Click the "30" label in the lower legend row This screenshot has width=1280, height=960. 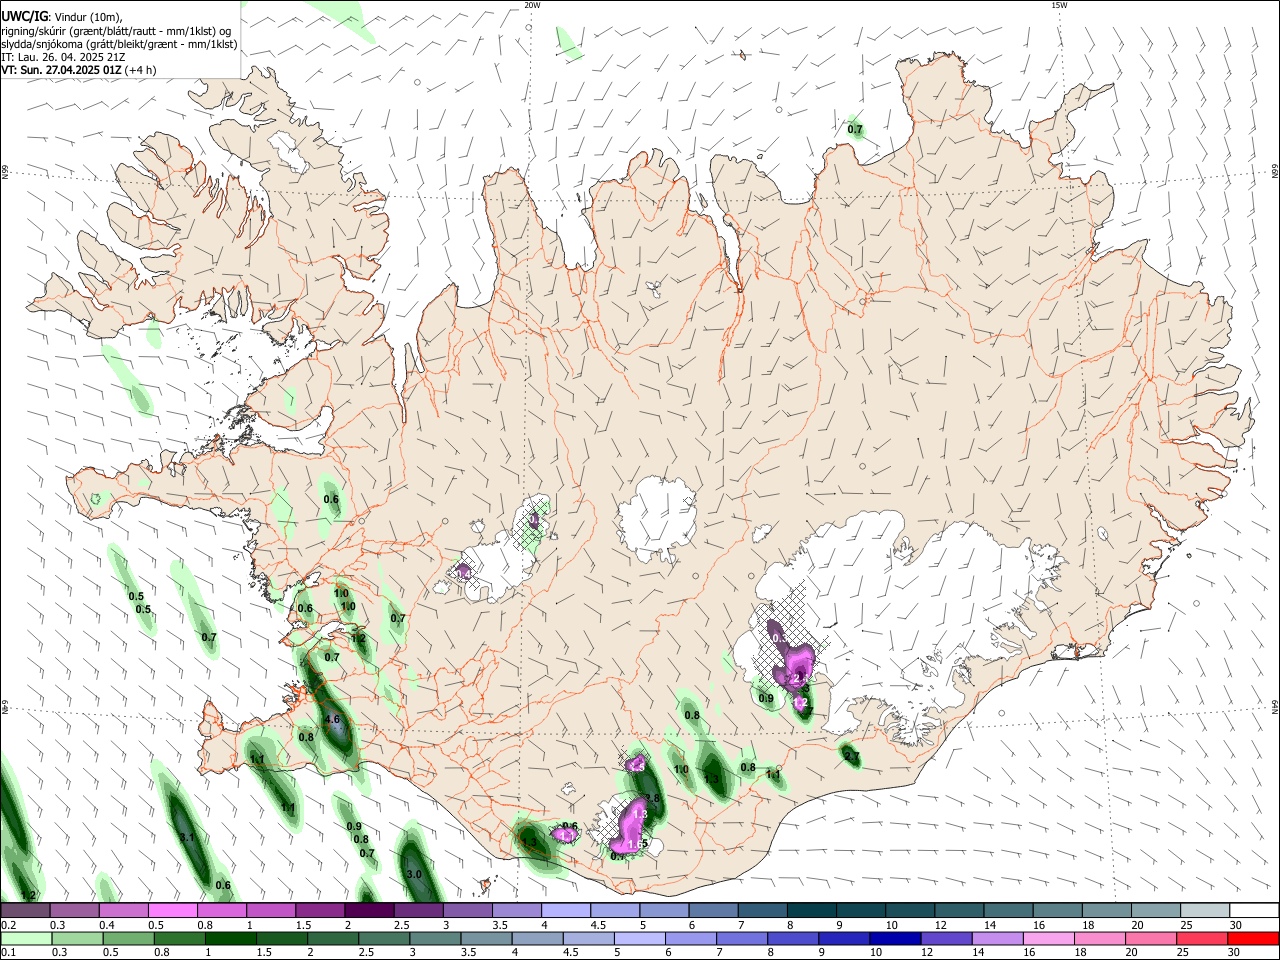pyautogui.click(x=1235, y=953)
